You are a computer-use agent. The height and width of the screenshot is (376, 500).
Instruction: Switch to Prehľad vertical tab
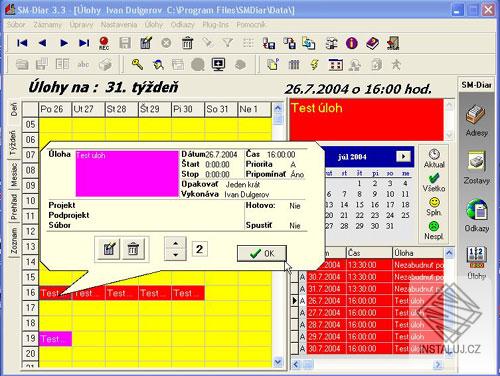(x=14, y=207)
